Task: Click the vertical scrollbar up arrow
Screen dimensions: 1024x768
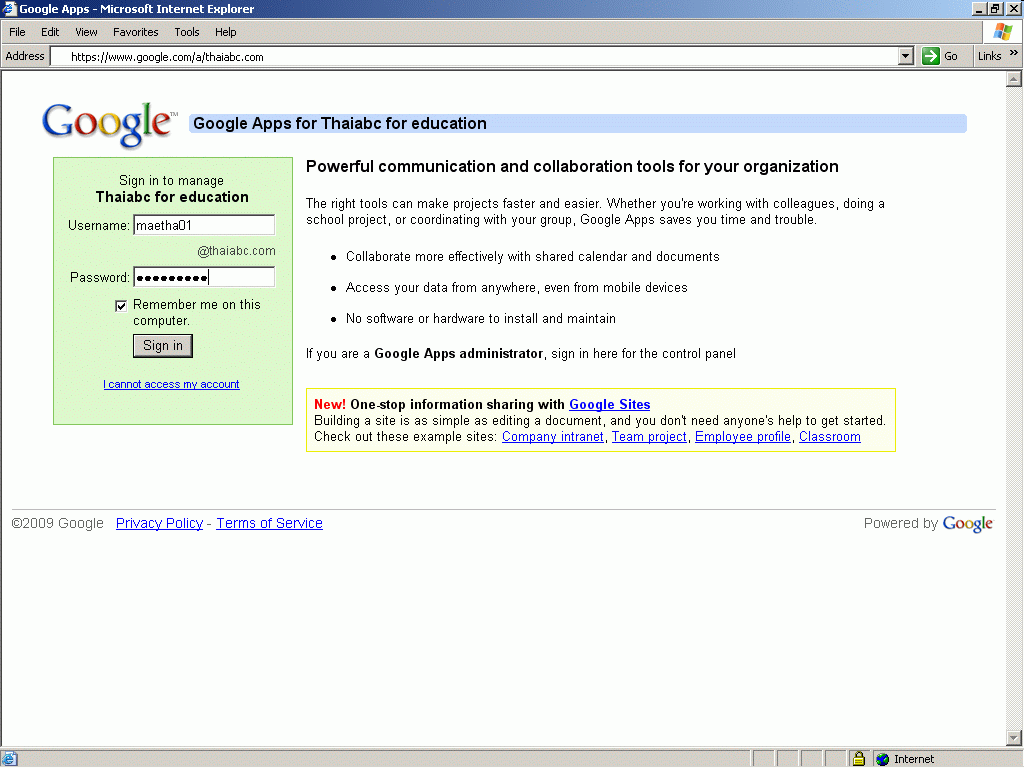Action: pos(1013,80)
